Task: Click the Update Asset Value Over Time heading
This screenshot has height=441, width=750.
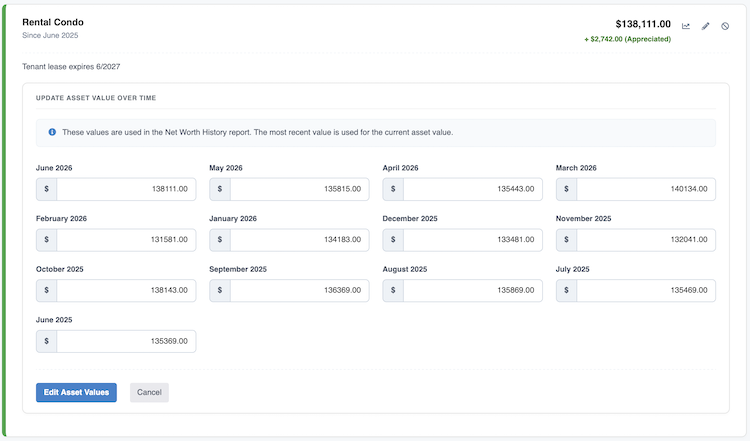Action: (96, 98)
